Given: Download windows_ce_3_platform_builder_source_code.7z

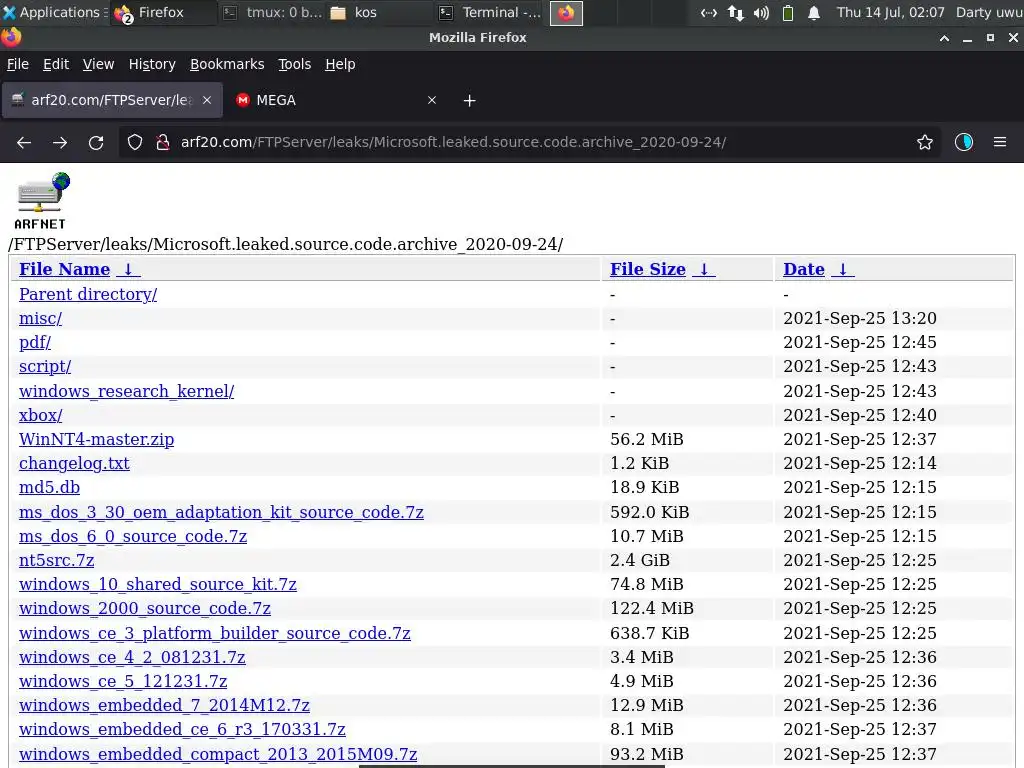Looking at the screenshot, I should 215,633.
